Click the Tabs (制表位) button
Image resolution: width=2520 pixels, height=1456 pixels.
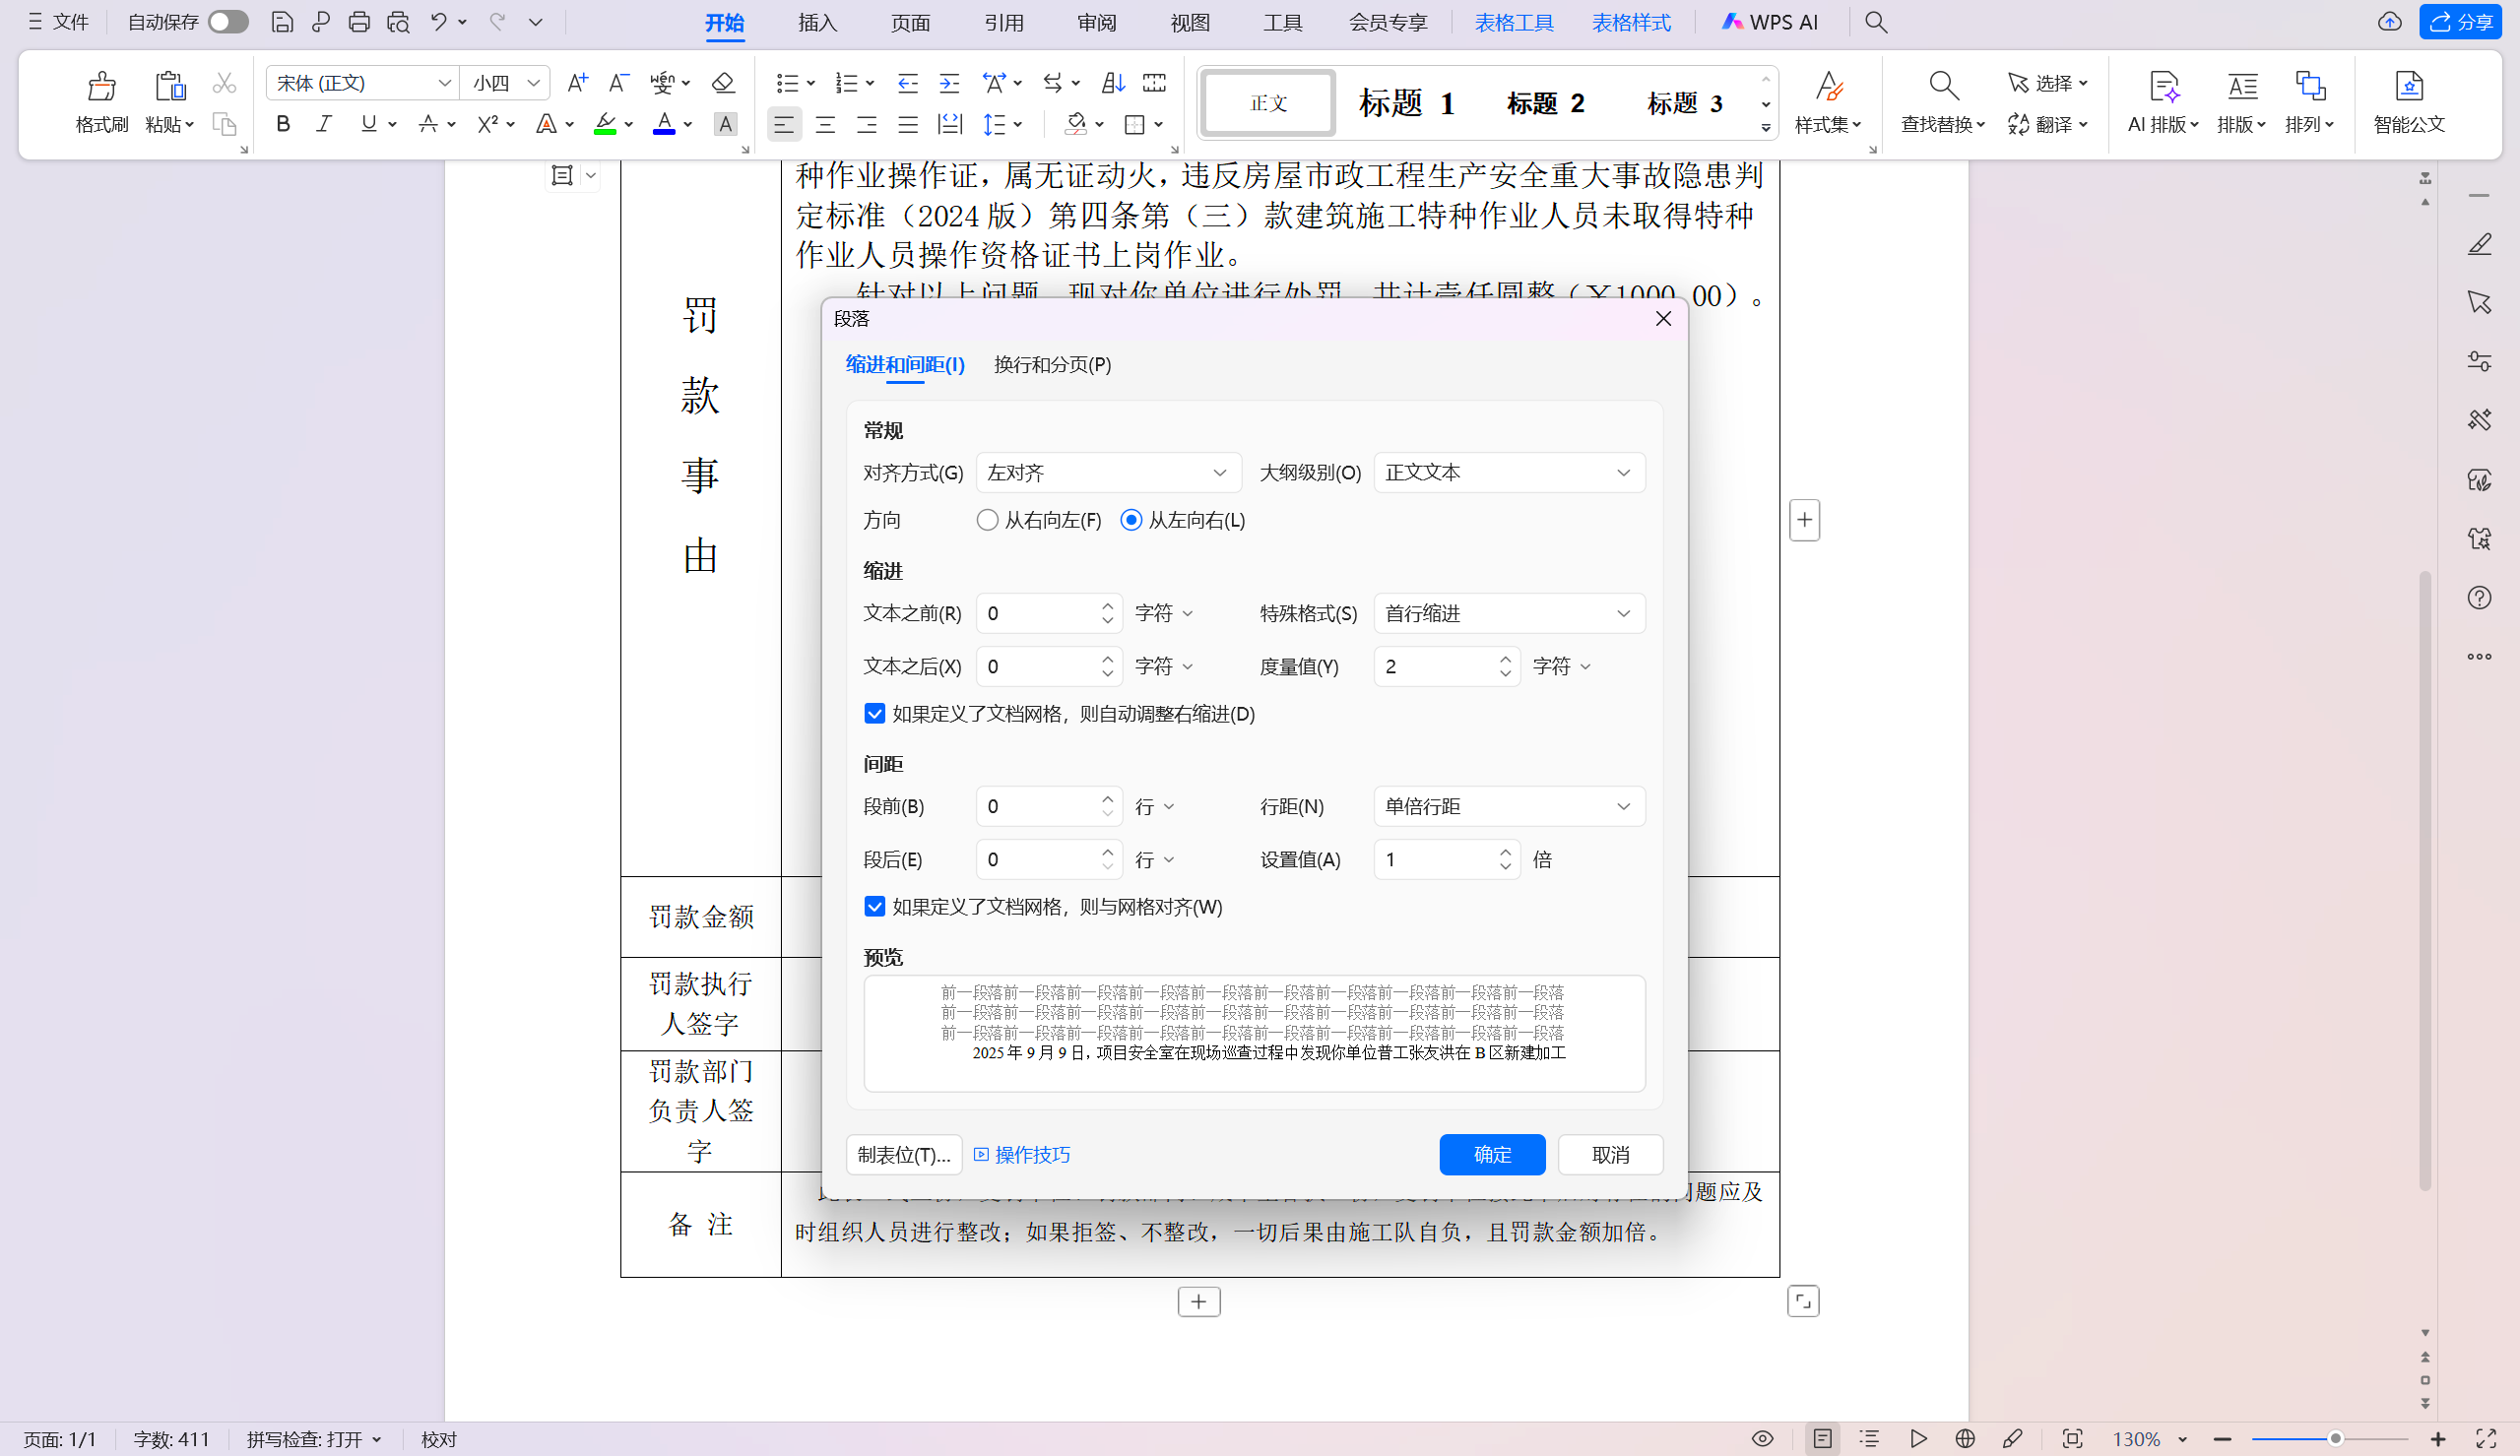[x=904, y=1154]
